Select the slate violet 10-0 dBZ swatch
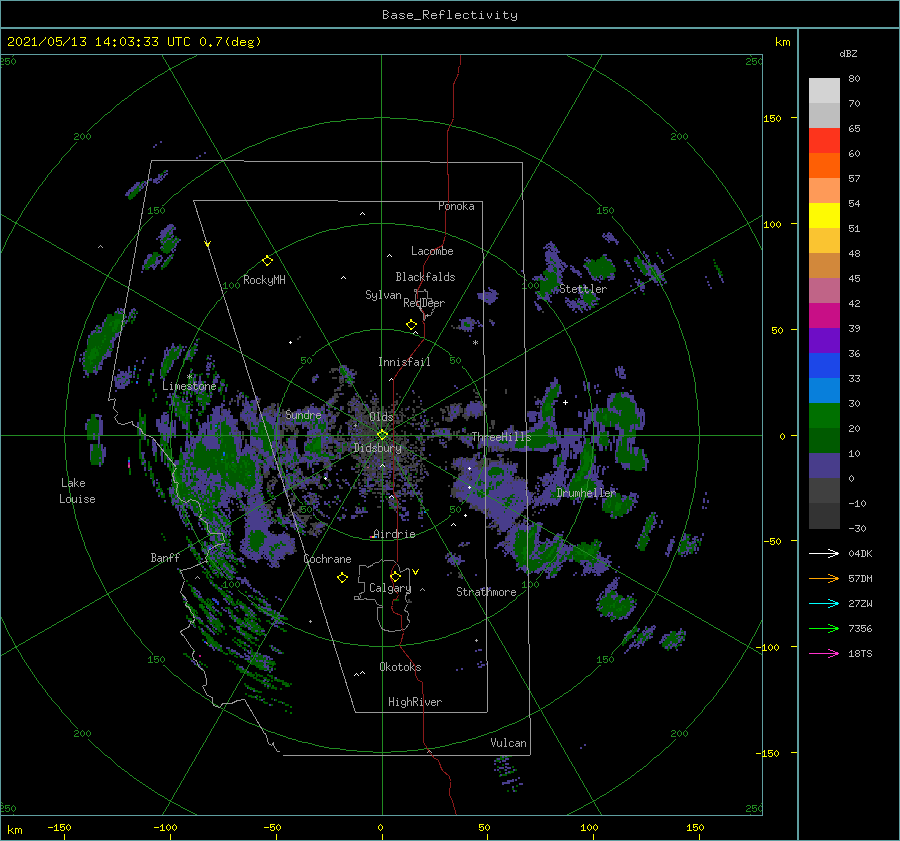Image resolution: width=900 pixels, height=841 pixels. pos(824,466)
